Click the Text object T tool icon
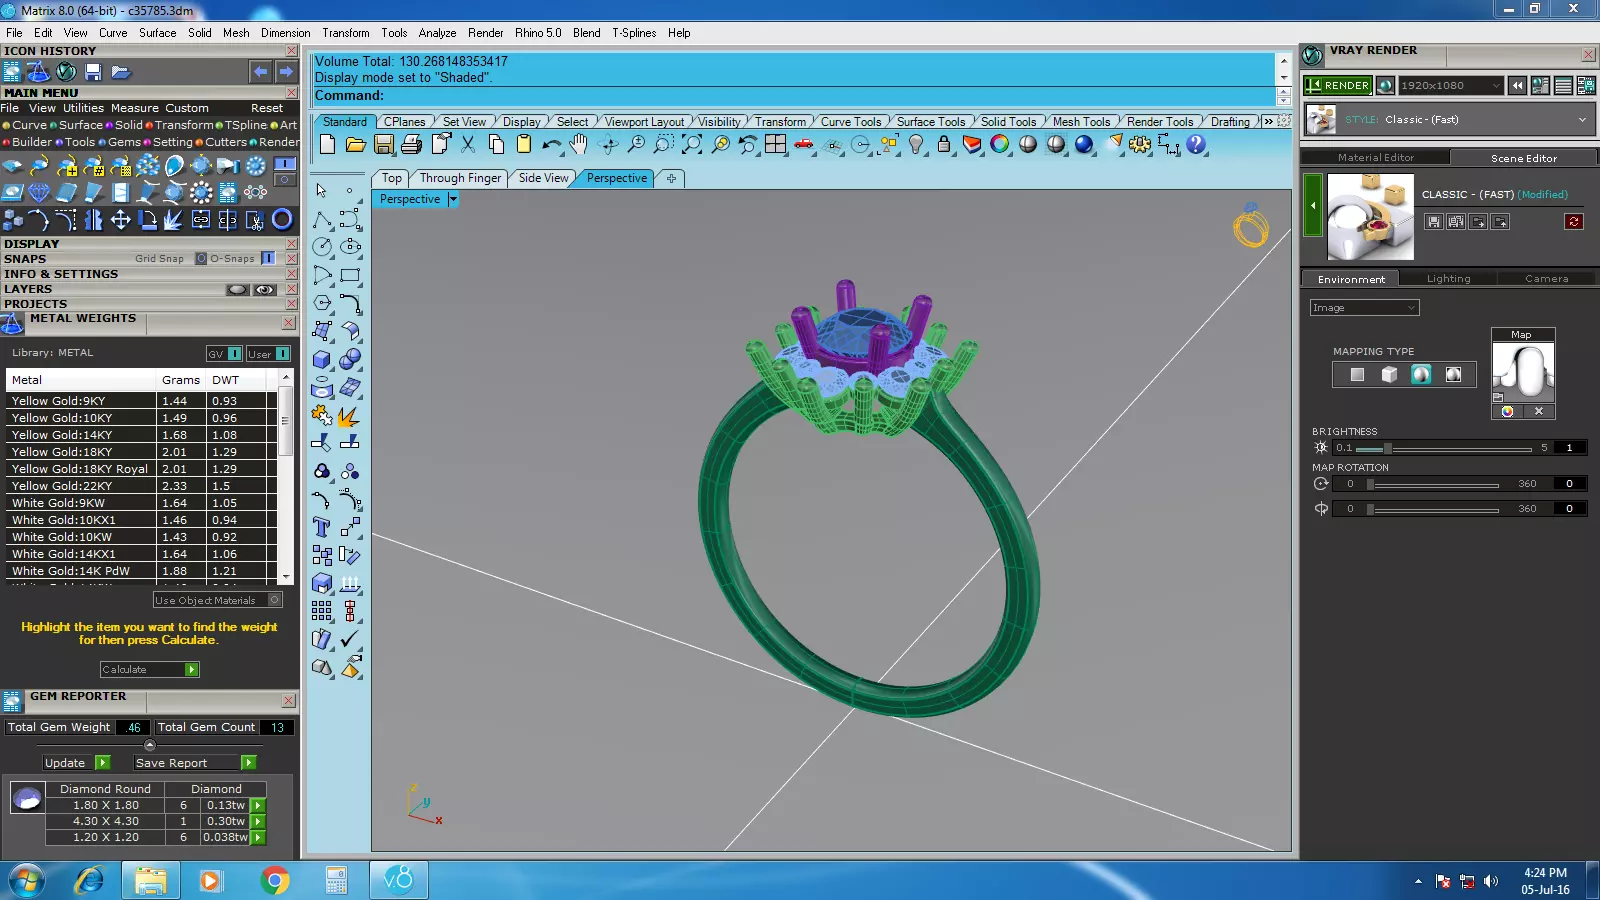The image size is (1600, 900). pyautogui.click(x=322, y=527)
